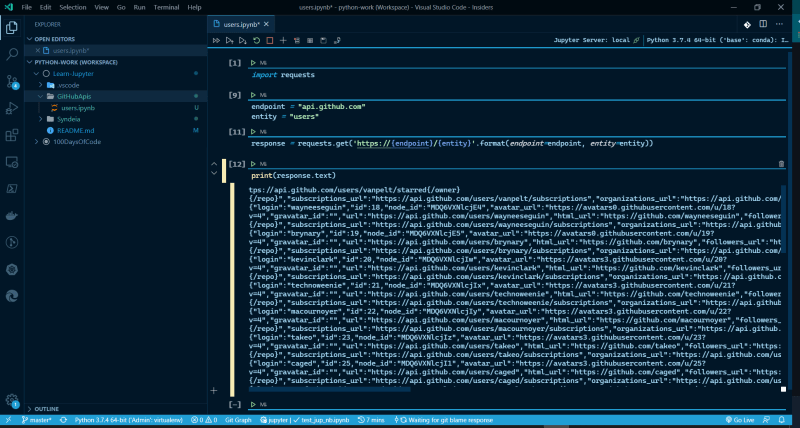The image size is (800, 428).
Task: Run cell 12 print response
Action: tap(253, 164)
